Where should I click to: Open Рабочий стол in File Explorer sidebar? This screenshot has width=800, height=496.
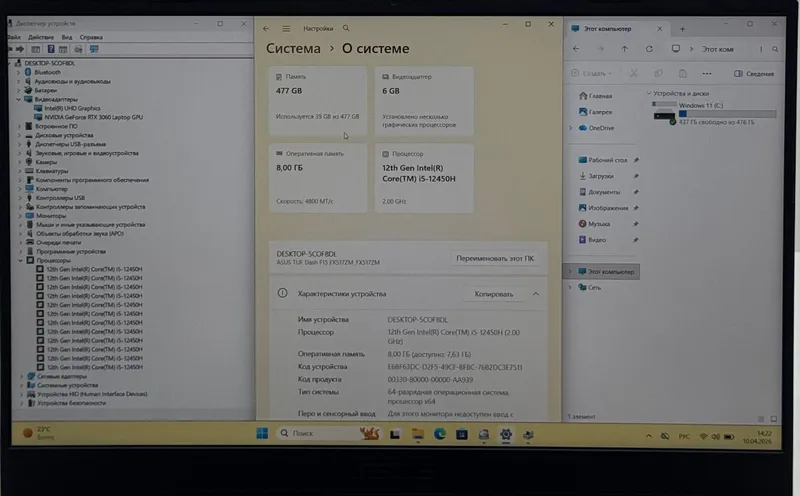tap(603, 160)
